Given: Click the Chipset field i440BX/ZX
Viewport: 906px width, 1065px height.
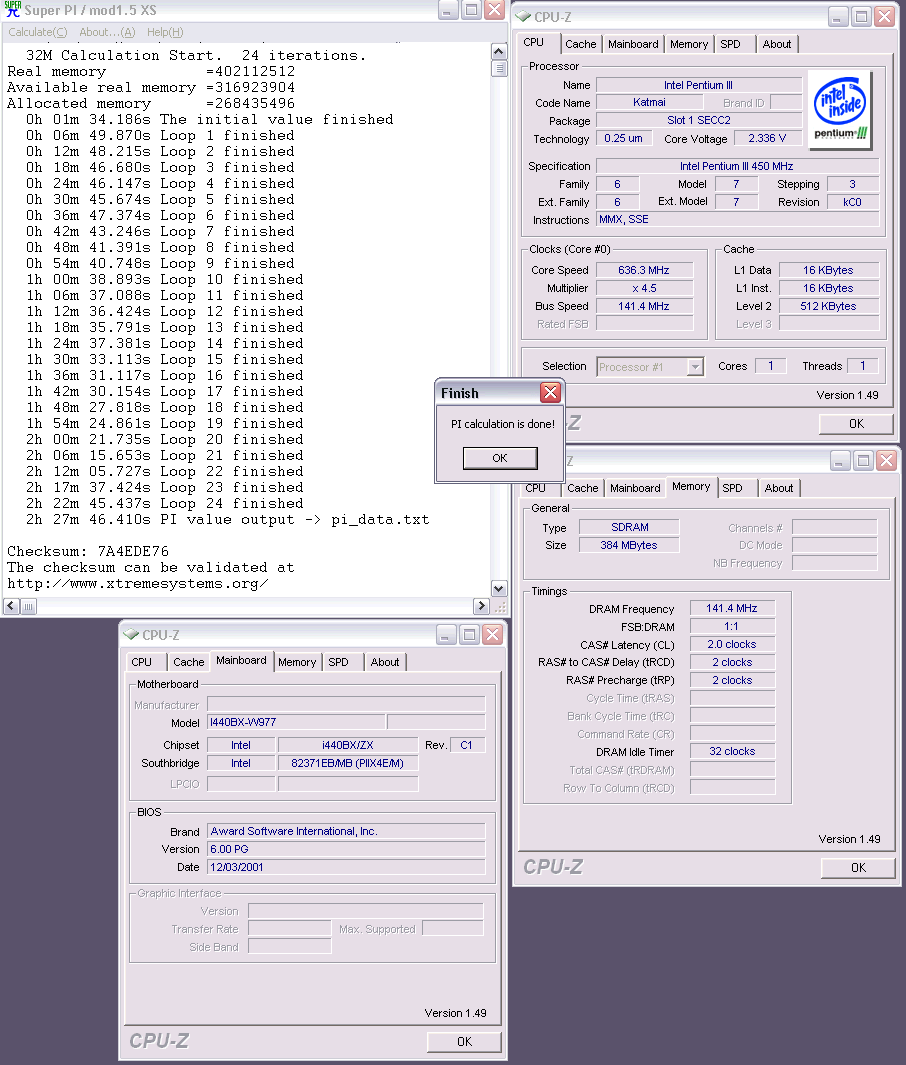Looking at the screenshot, I should pos(348,745).
